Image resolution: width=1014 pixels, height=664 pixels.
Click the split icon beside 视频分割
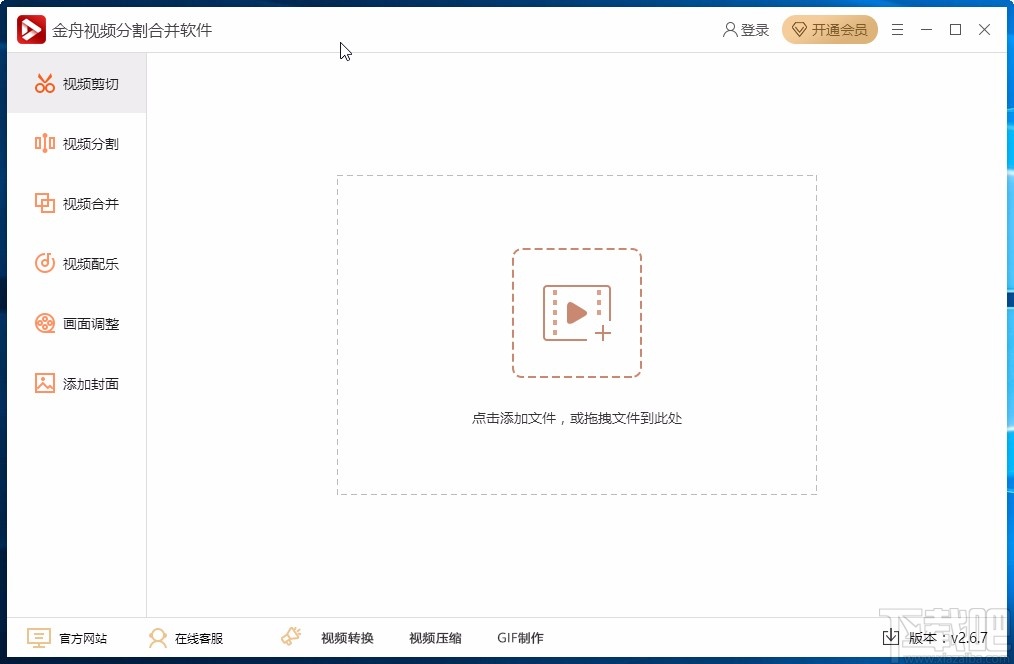(x=45, y=143)
